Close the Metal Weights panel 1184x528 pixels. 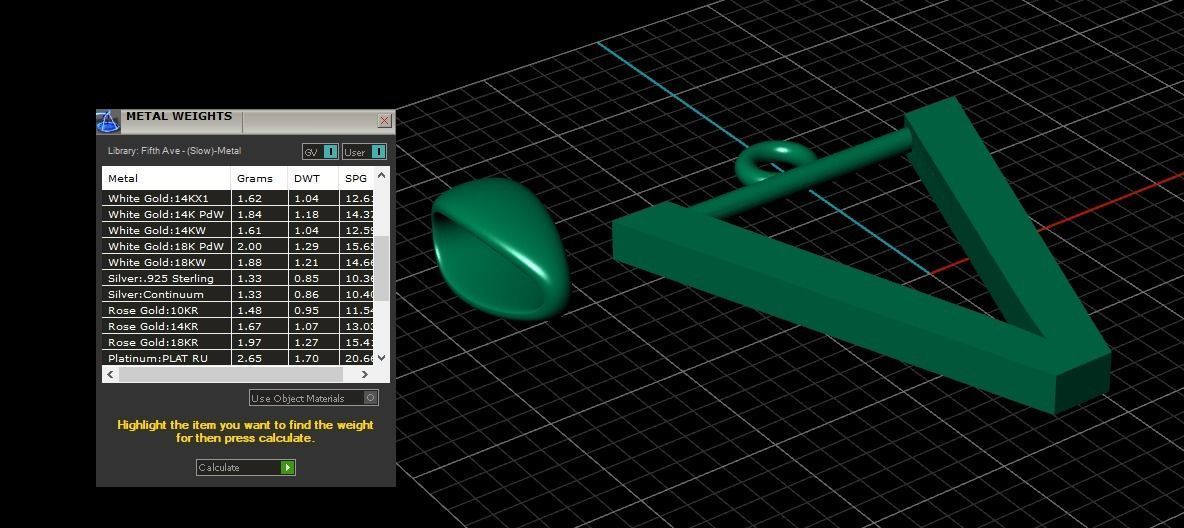pyautogui.click(x=384, y=120)
